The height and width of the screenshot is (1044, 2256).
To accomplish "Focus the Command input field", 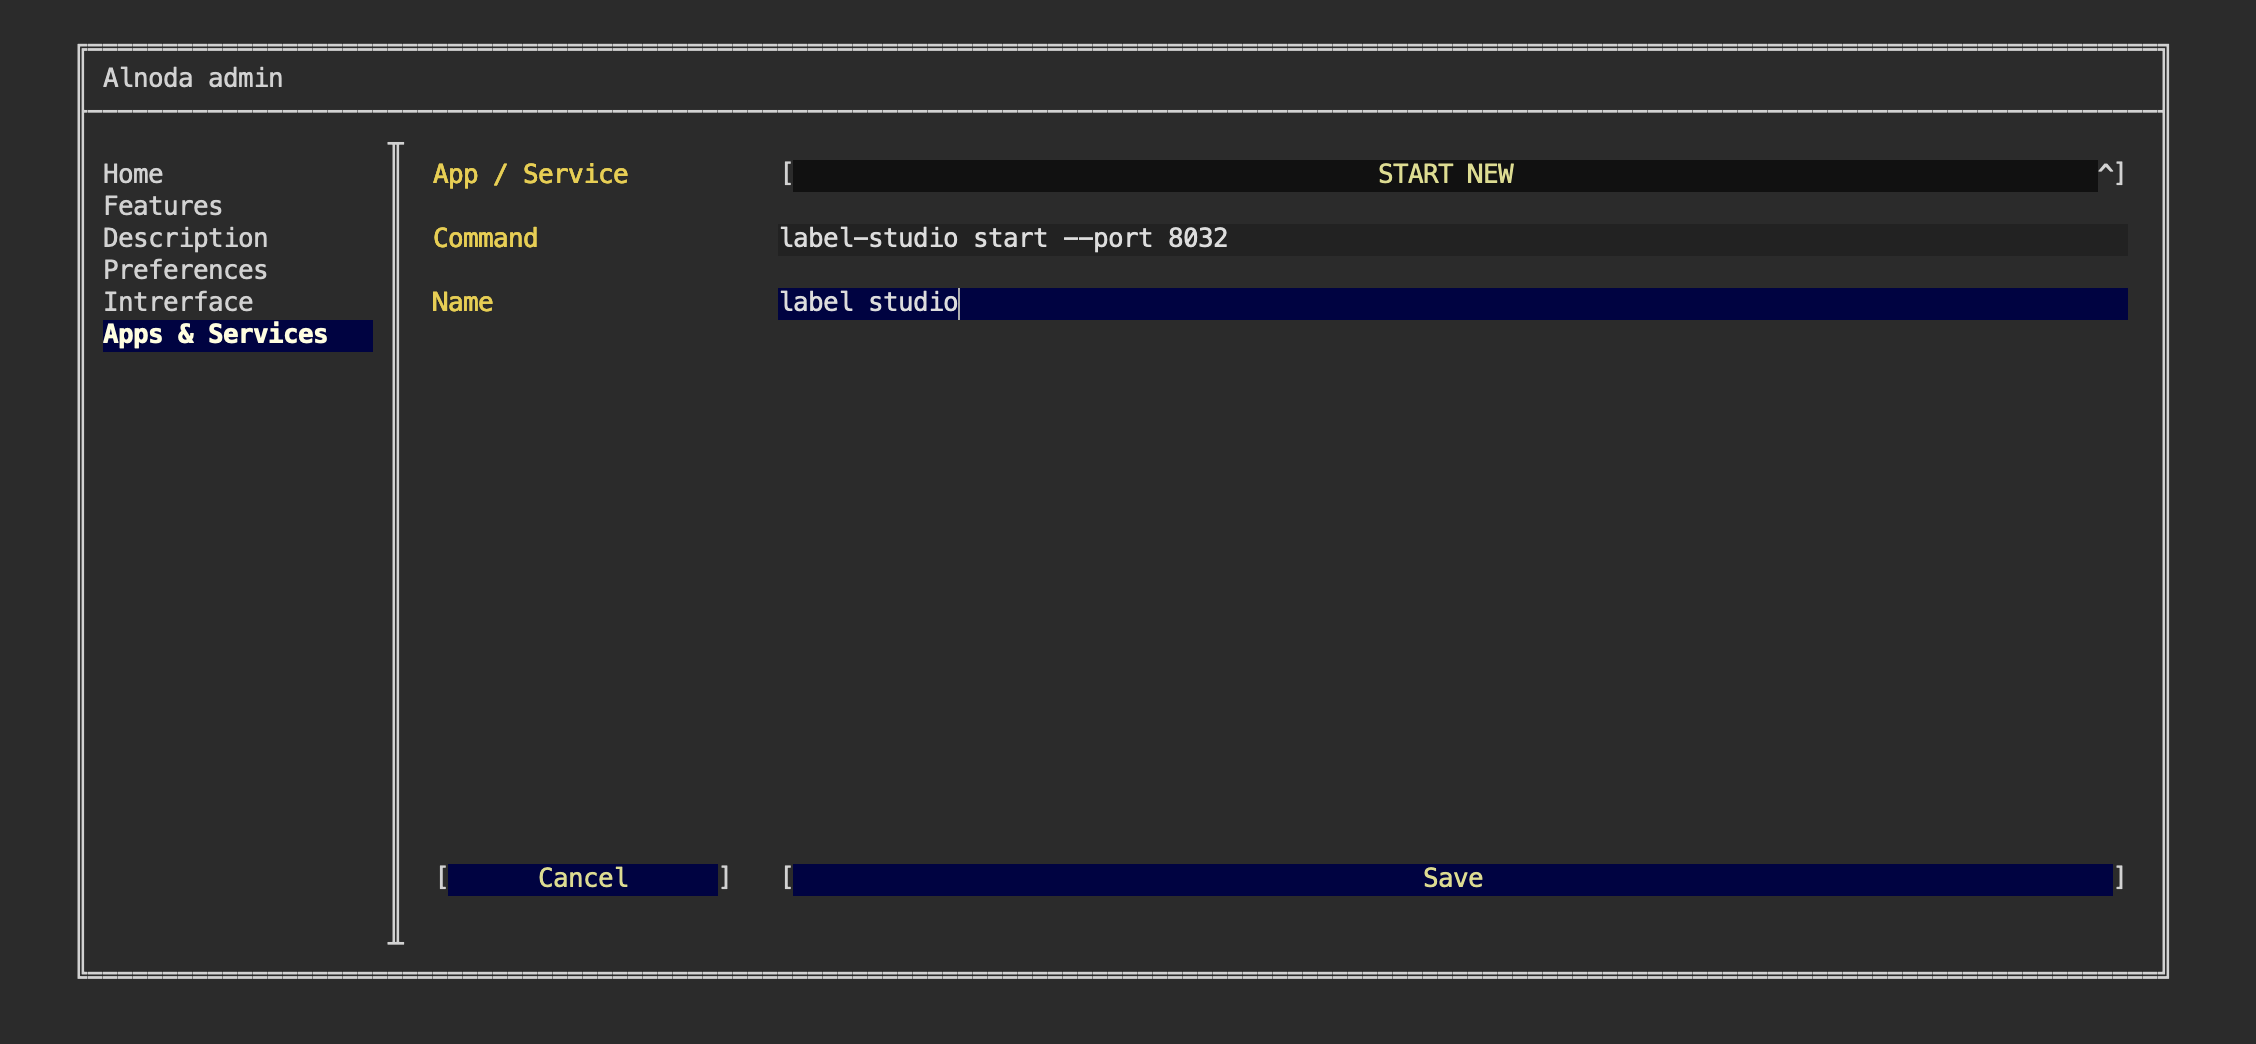I will pos(1452,239).
